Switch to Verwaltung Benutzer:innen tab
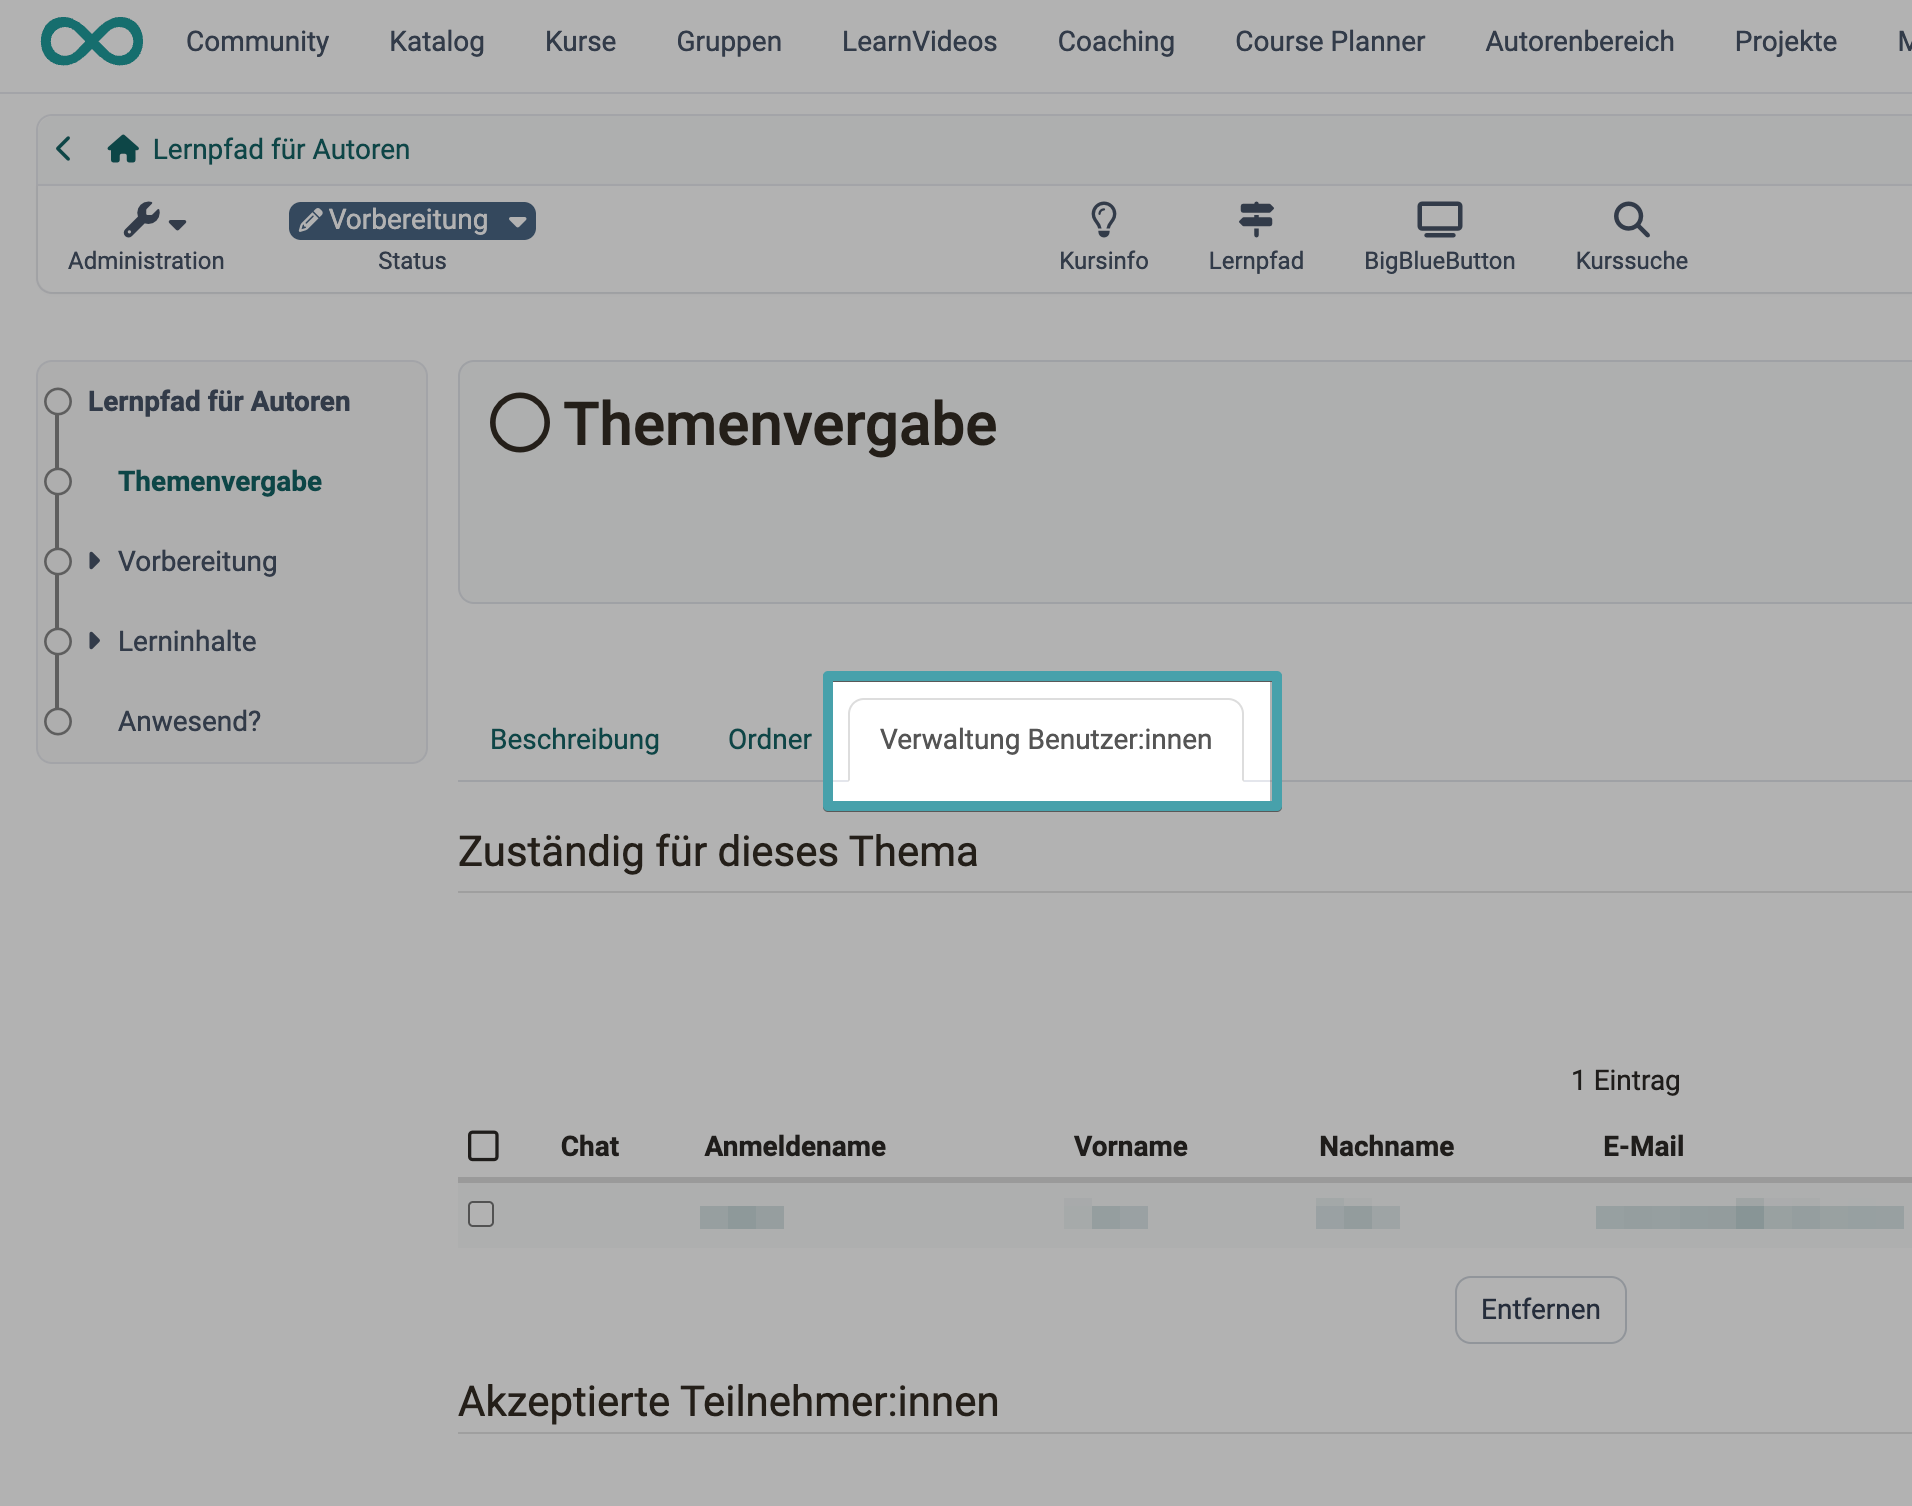Screen dimensions: 1912x1506 point(1046,739)
